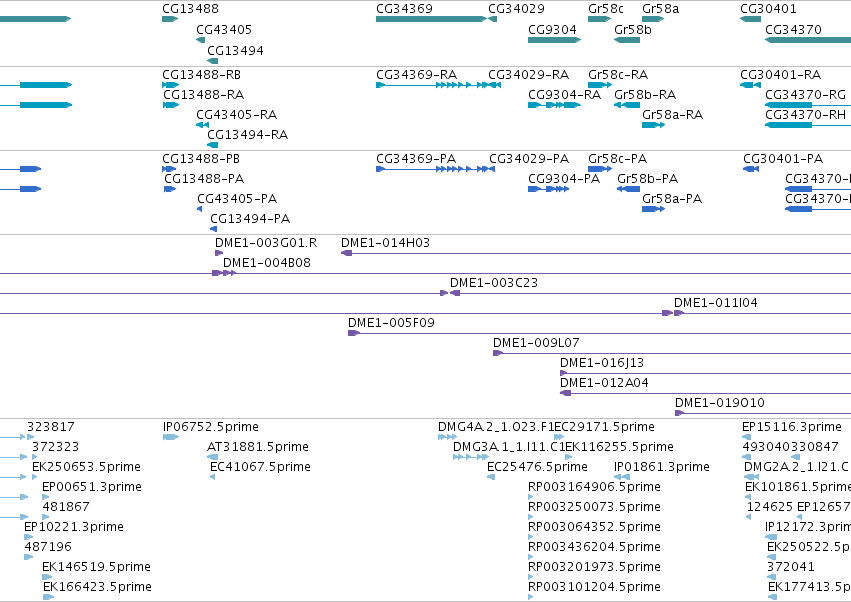This screenshot has width=851, height=602.
Task: Click protein CG9304-PA
Action: 564,179
